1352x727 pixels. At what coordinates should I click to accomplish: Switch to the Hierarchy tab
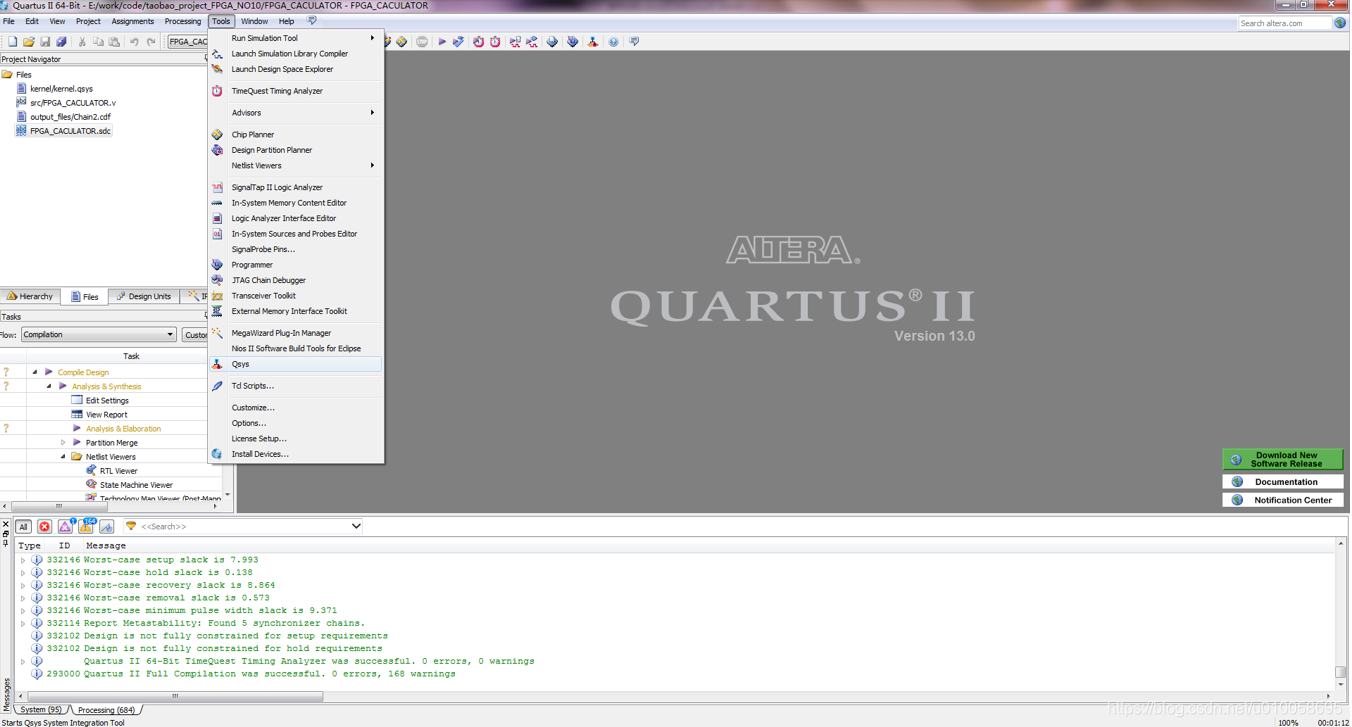click(30, 297)
